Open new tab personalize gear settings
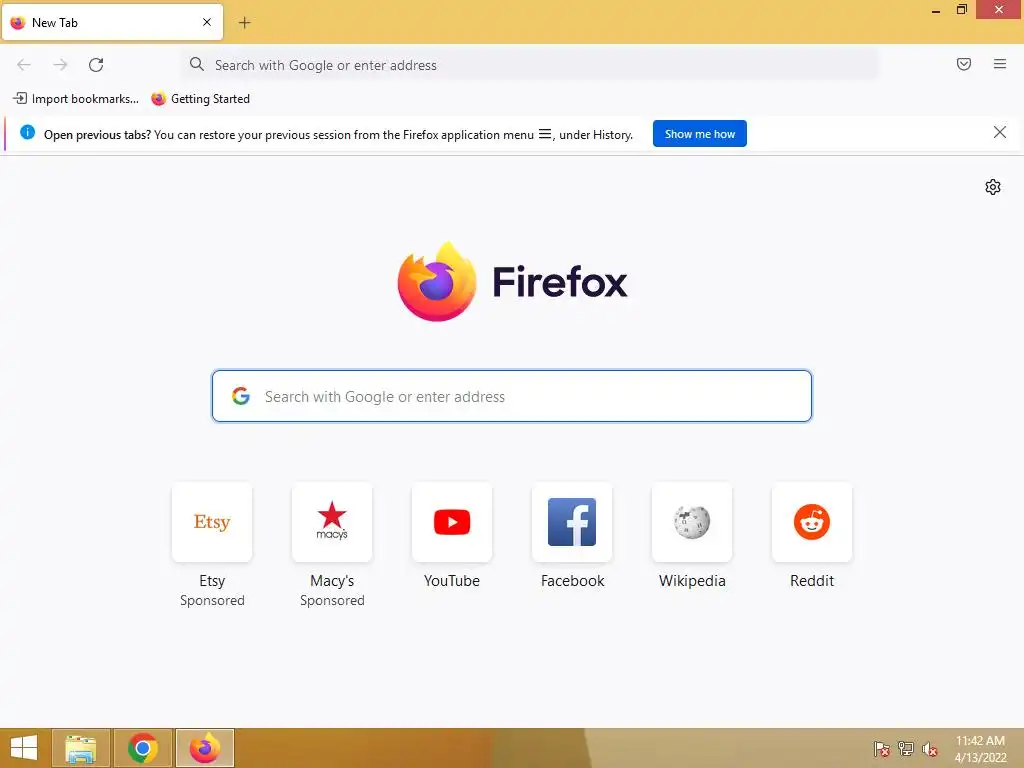Image resolution: width=1024 pixels, height=768 pixels. [x=993, y=187]
